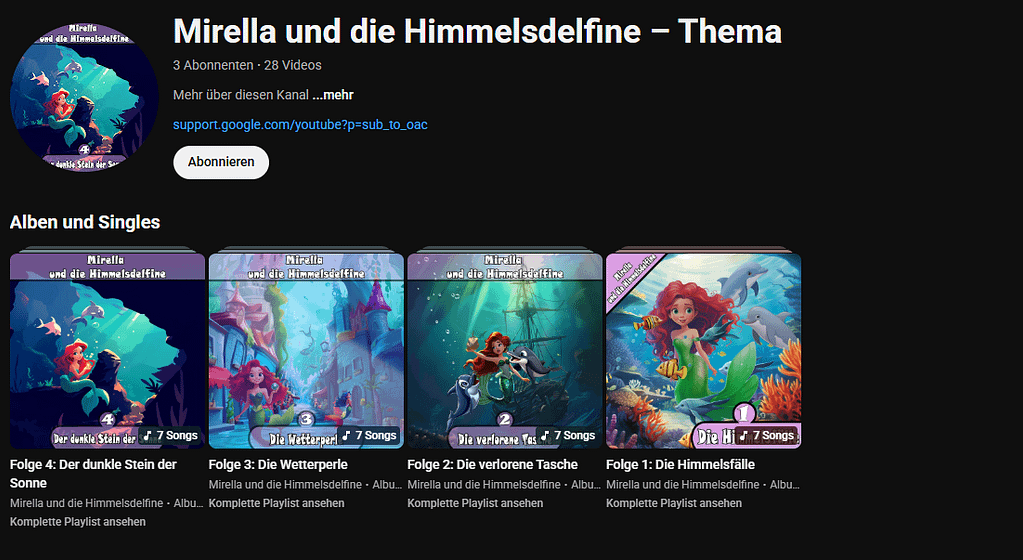Open the support.google.com sub_to_oac link
The height and width of the screenshot is (560, 1023).
pos(300,125)
